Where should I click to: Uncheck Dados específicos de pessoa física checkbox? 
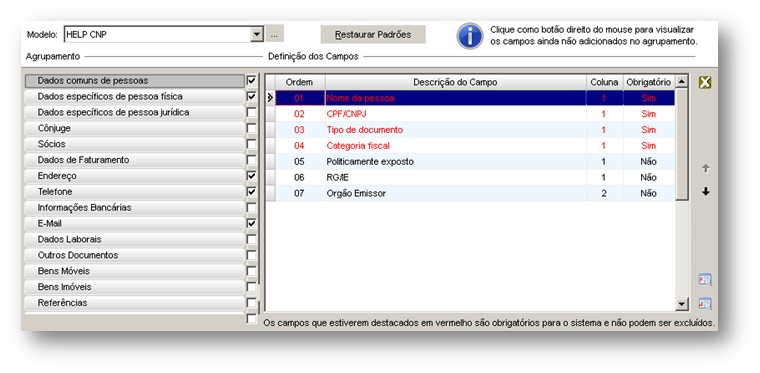251,96
